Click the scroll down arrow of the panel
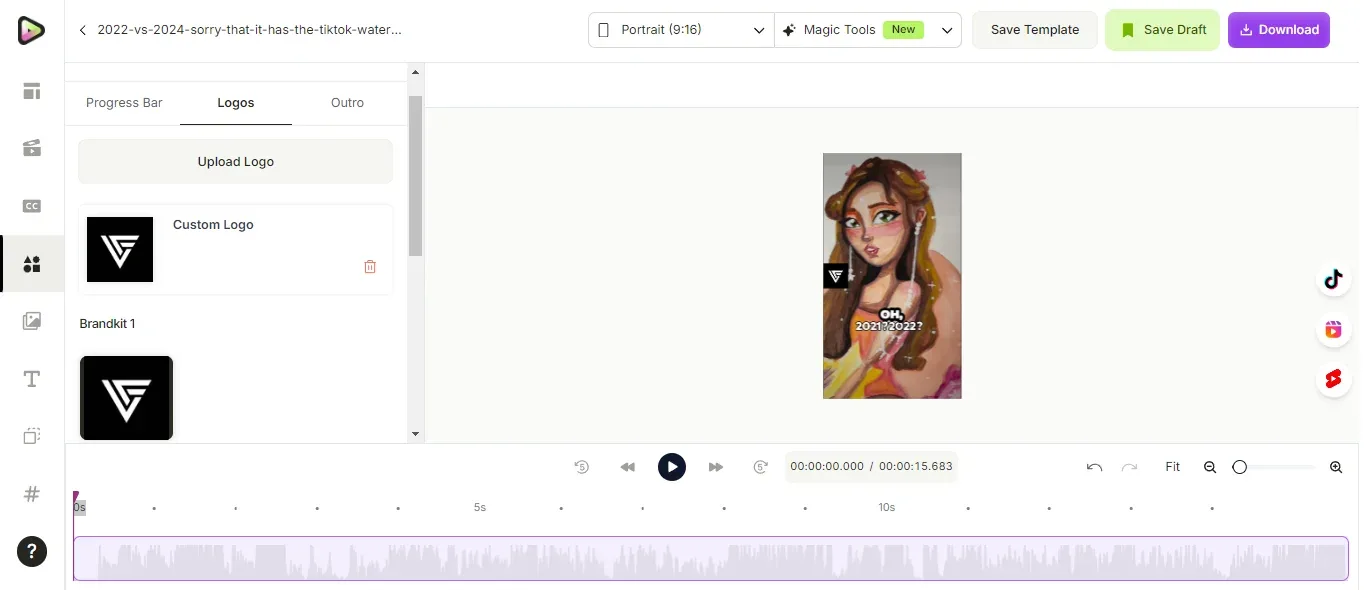Image resolution: width=1365 pixels, height=590 pixels. pos(416,434)
